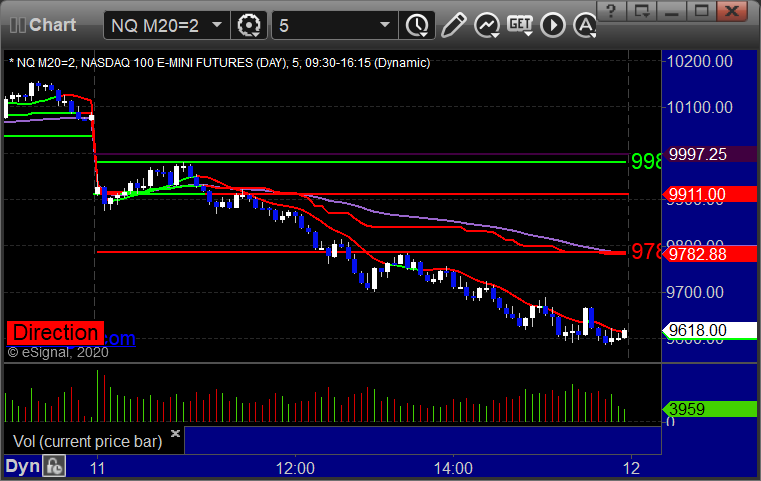Image resolution: width=761 pixels, height=481 pixels.
Task: Close the Vol study panel with X
Action: point(175,433)
